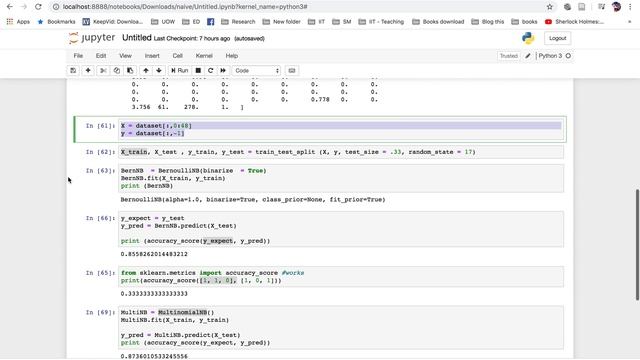Screen dimensions: 640x360
Task: Move the selected cell down
Action: click(159, 71)
